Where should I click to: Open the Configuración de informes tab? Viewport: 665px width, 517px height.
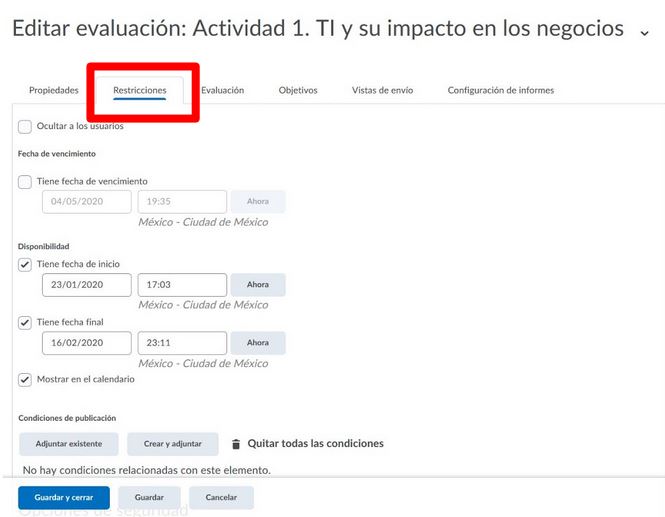500,90
